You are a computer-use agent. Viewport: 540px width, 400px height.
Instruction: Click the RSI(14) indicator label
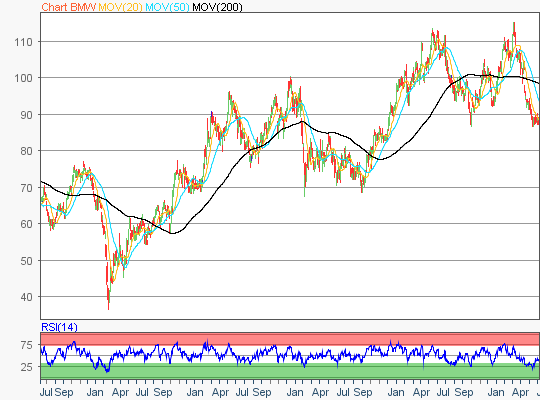pos(59,327)
